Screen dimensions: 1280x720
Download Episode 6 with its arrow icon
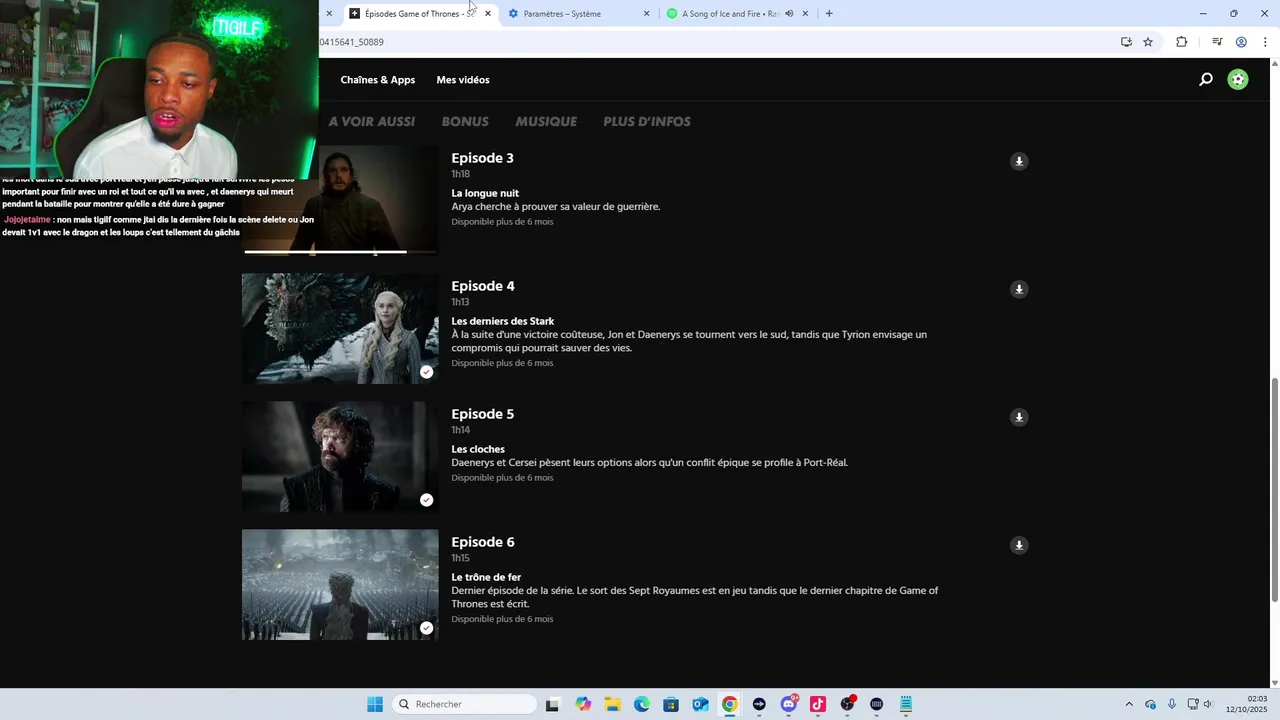pyautogui.click(x=1019, y=545)
